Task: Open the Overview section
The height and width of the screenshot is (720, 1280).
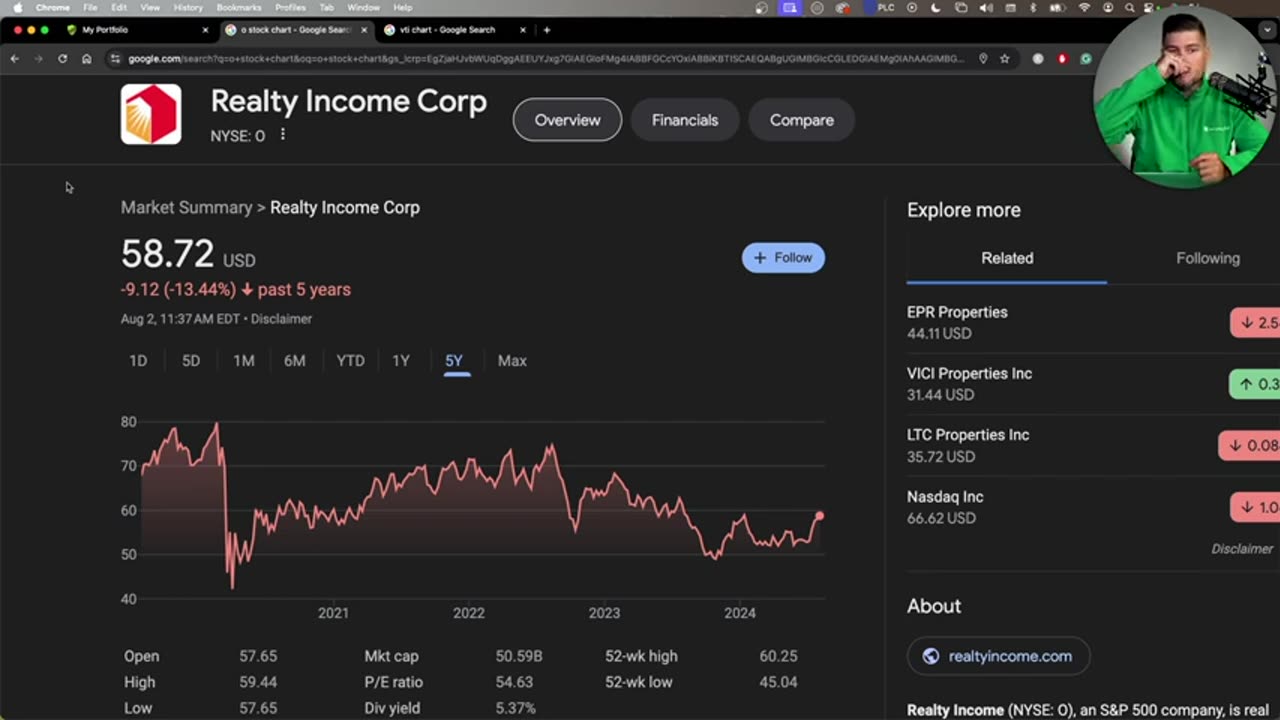Action: coord(567,120)
